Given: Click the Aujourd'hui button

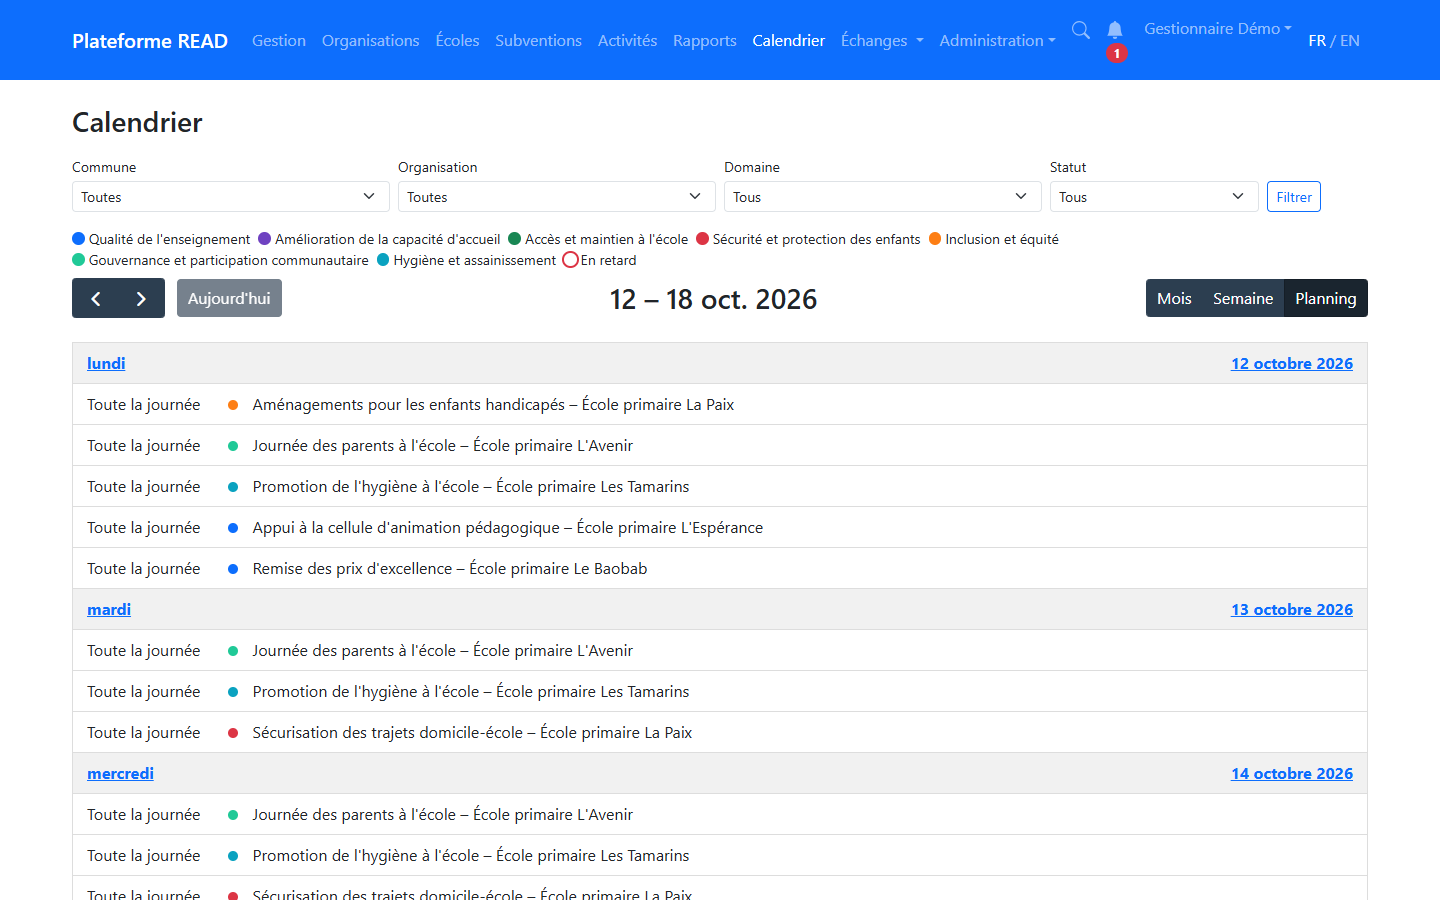Looking at the screenshot, I should pos(229,298).
